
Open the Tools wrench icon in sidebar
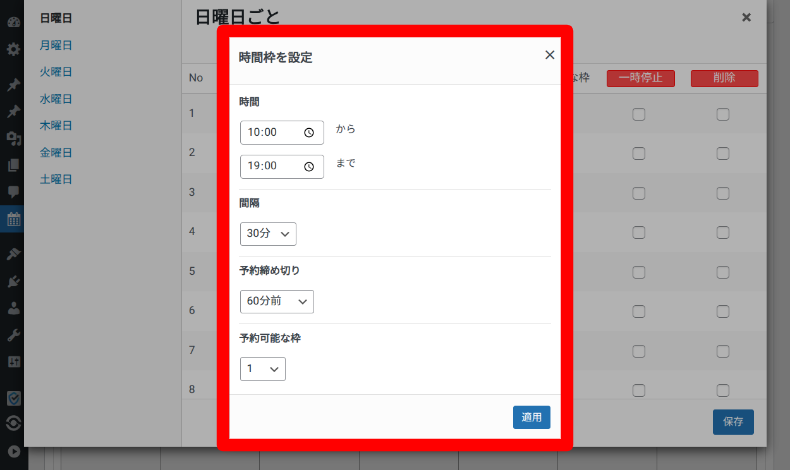tap(14, 335)
